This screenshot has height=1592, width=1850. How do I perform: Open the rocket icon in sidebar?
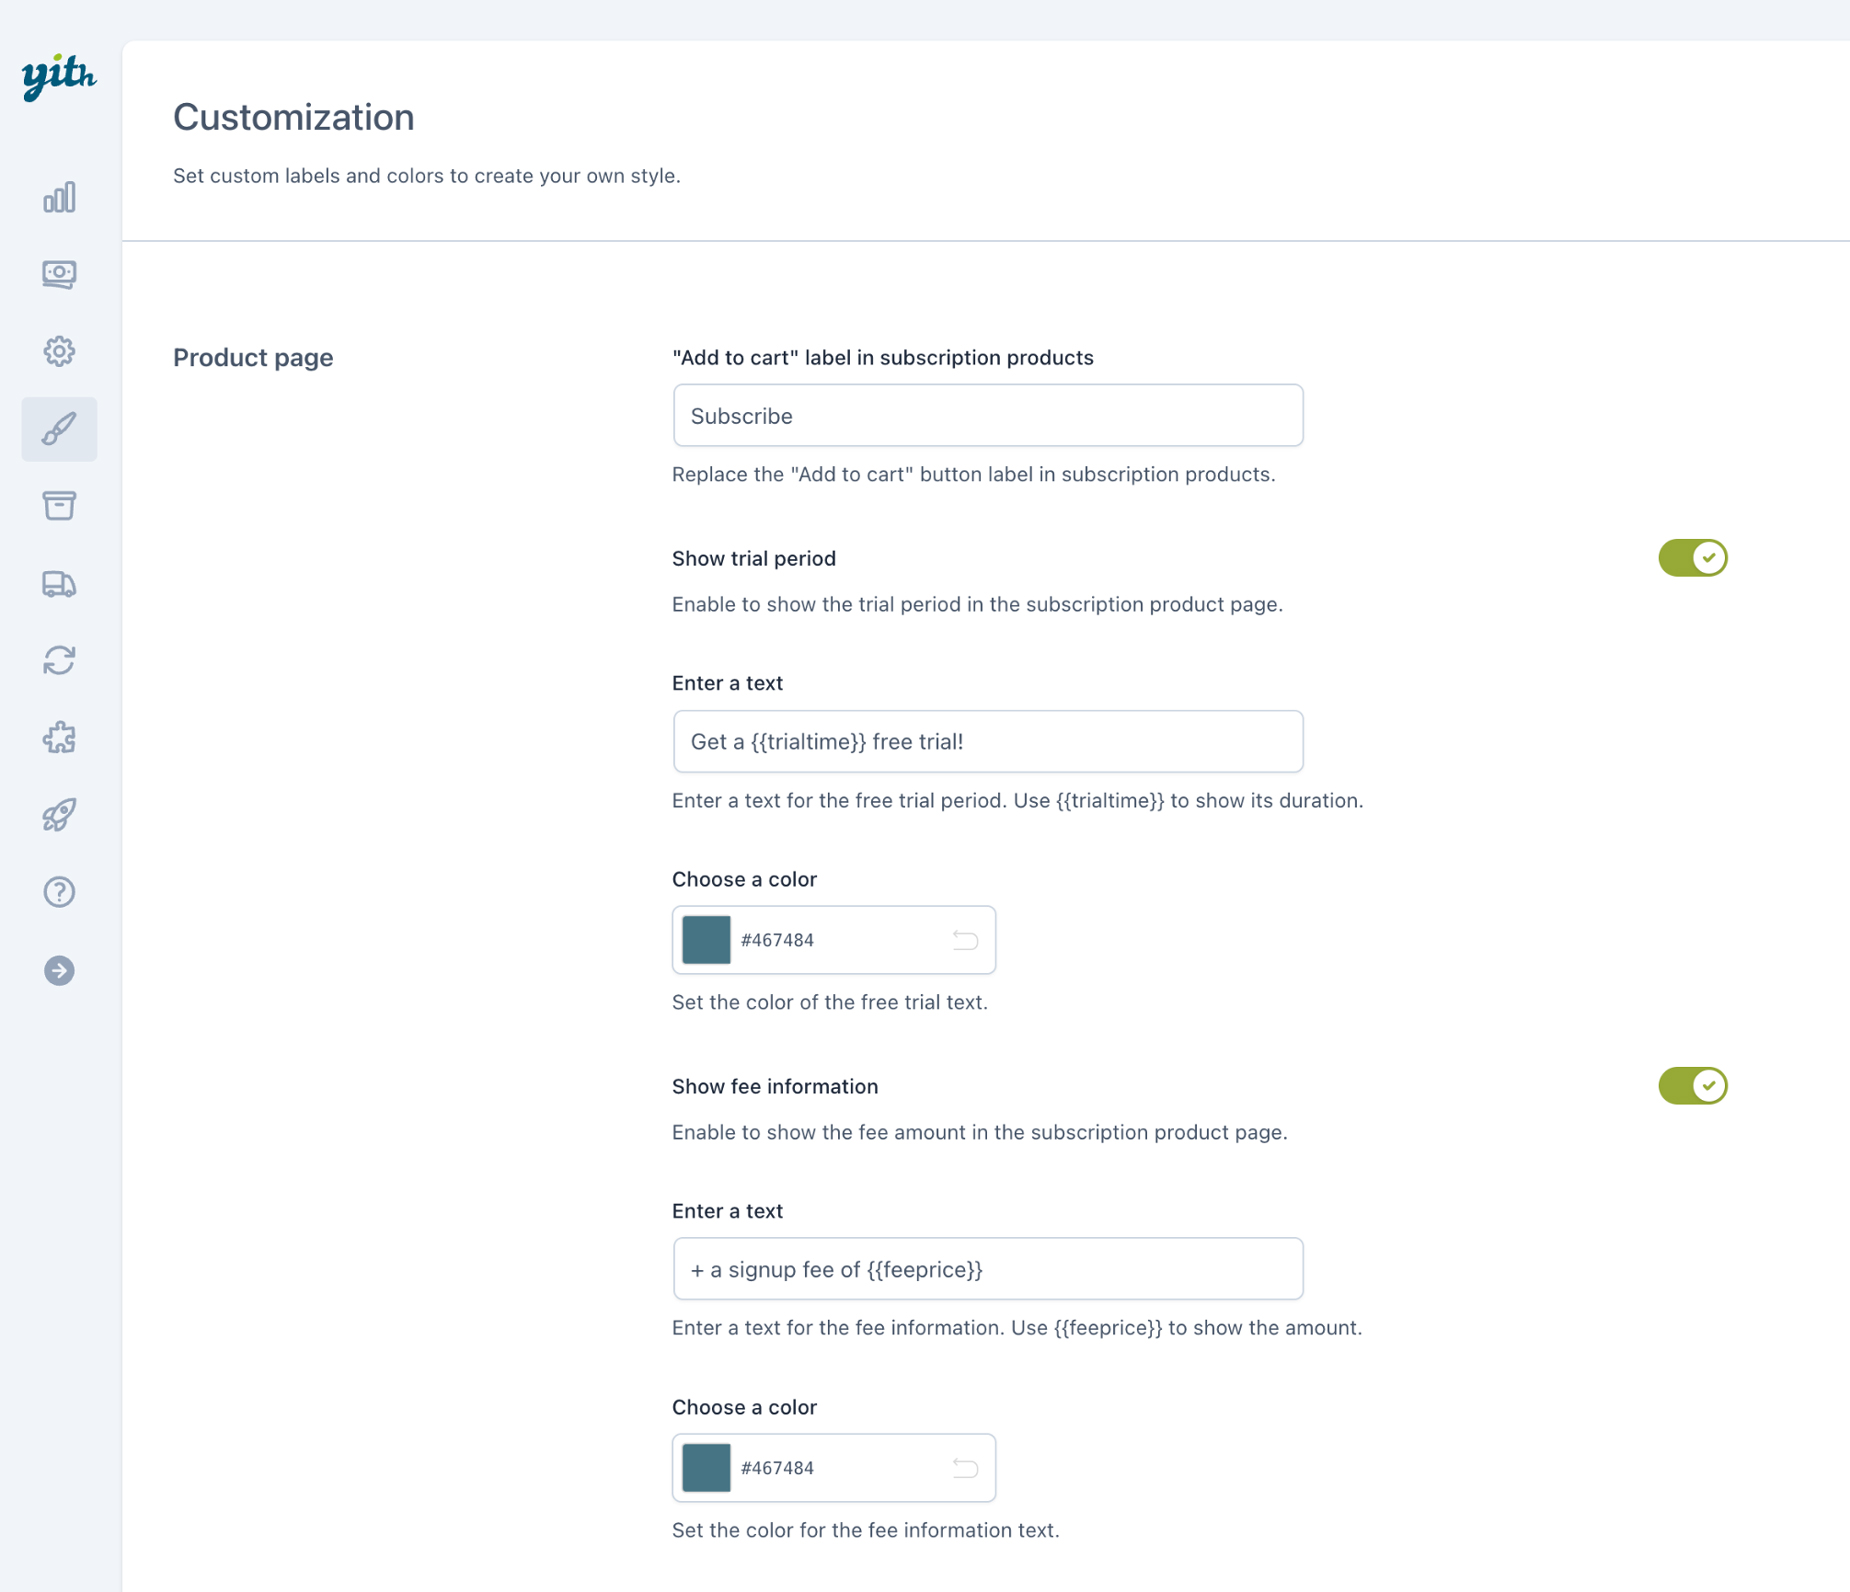pyautogui.click(x=59, y=815)
